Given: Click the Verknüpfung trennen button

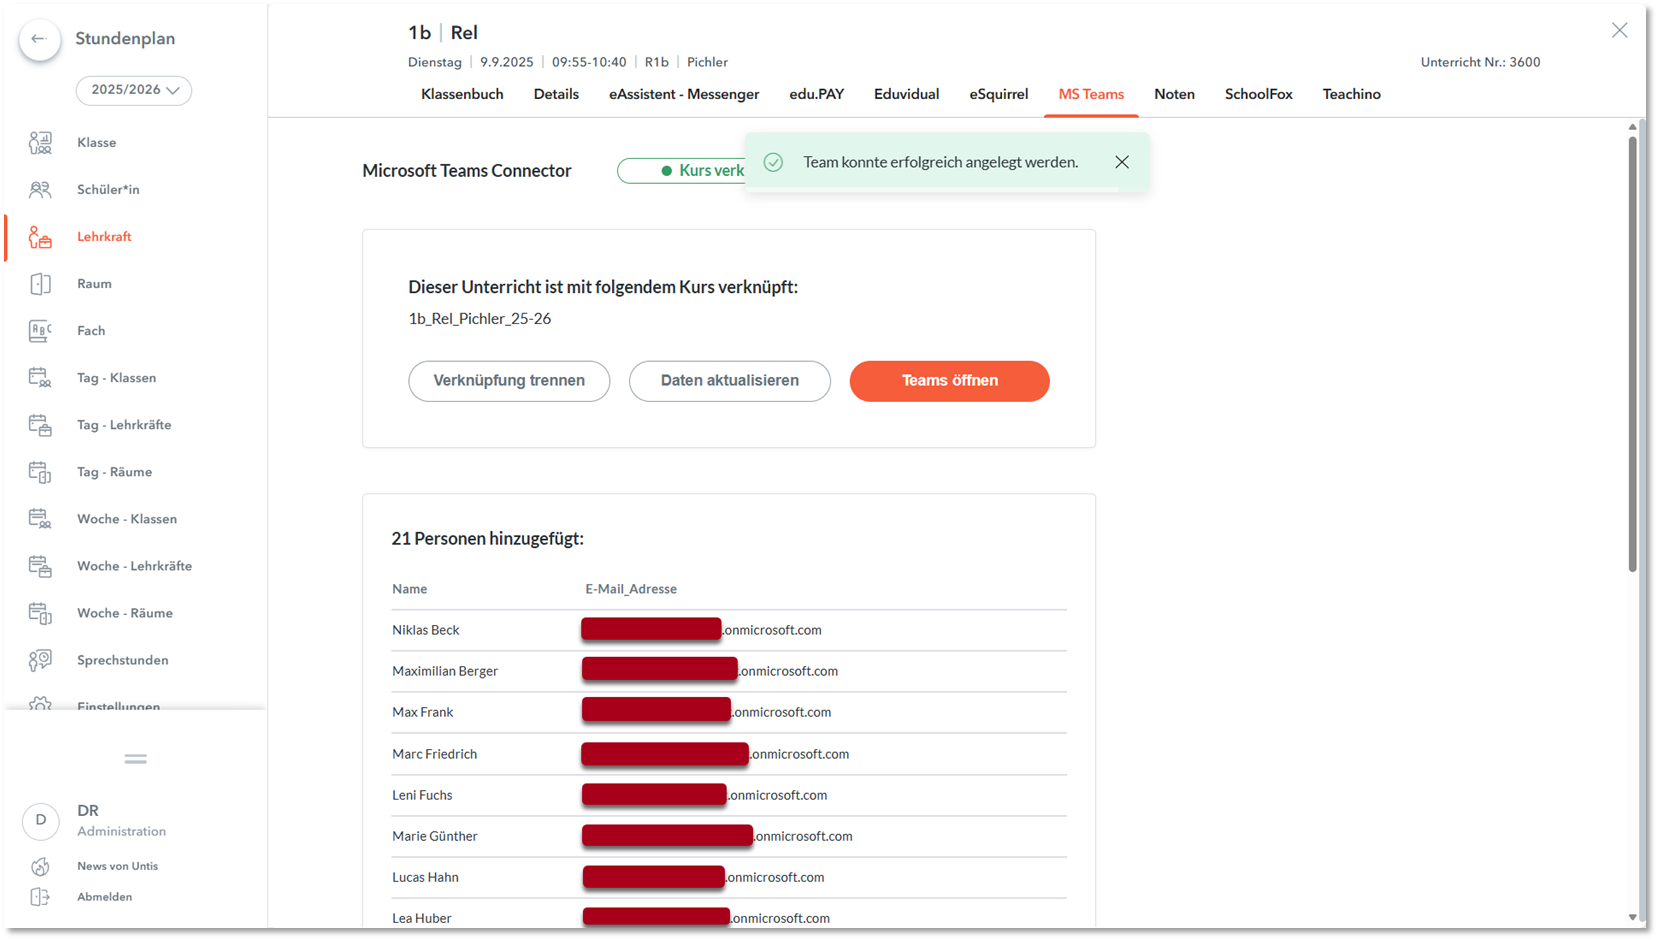Looking at the screenshot, I should (x=509, y=381).
